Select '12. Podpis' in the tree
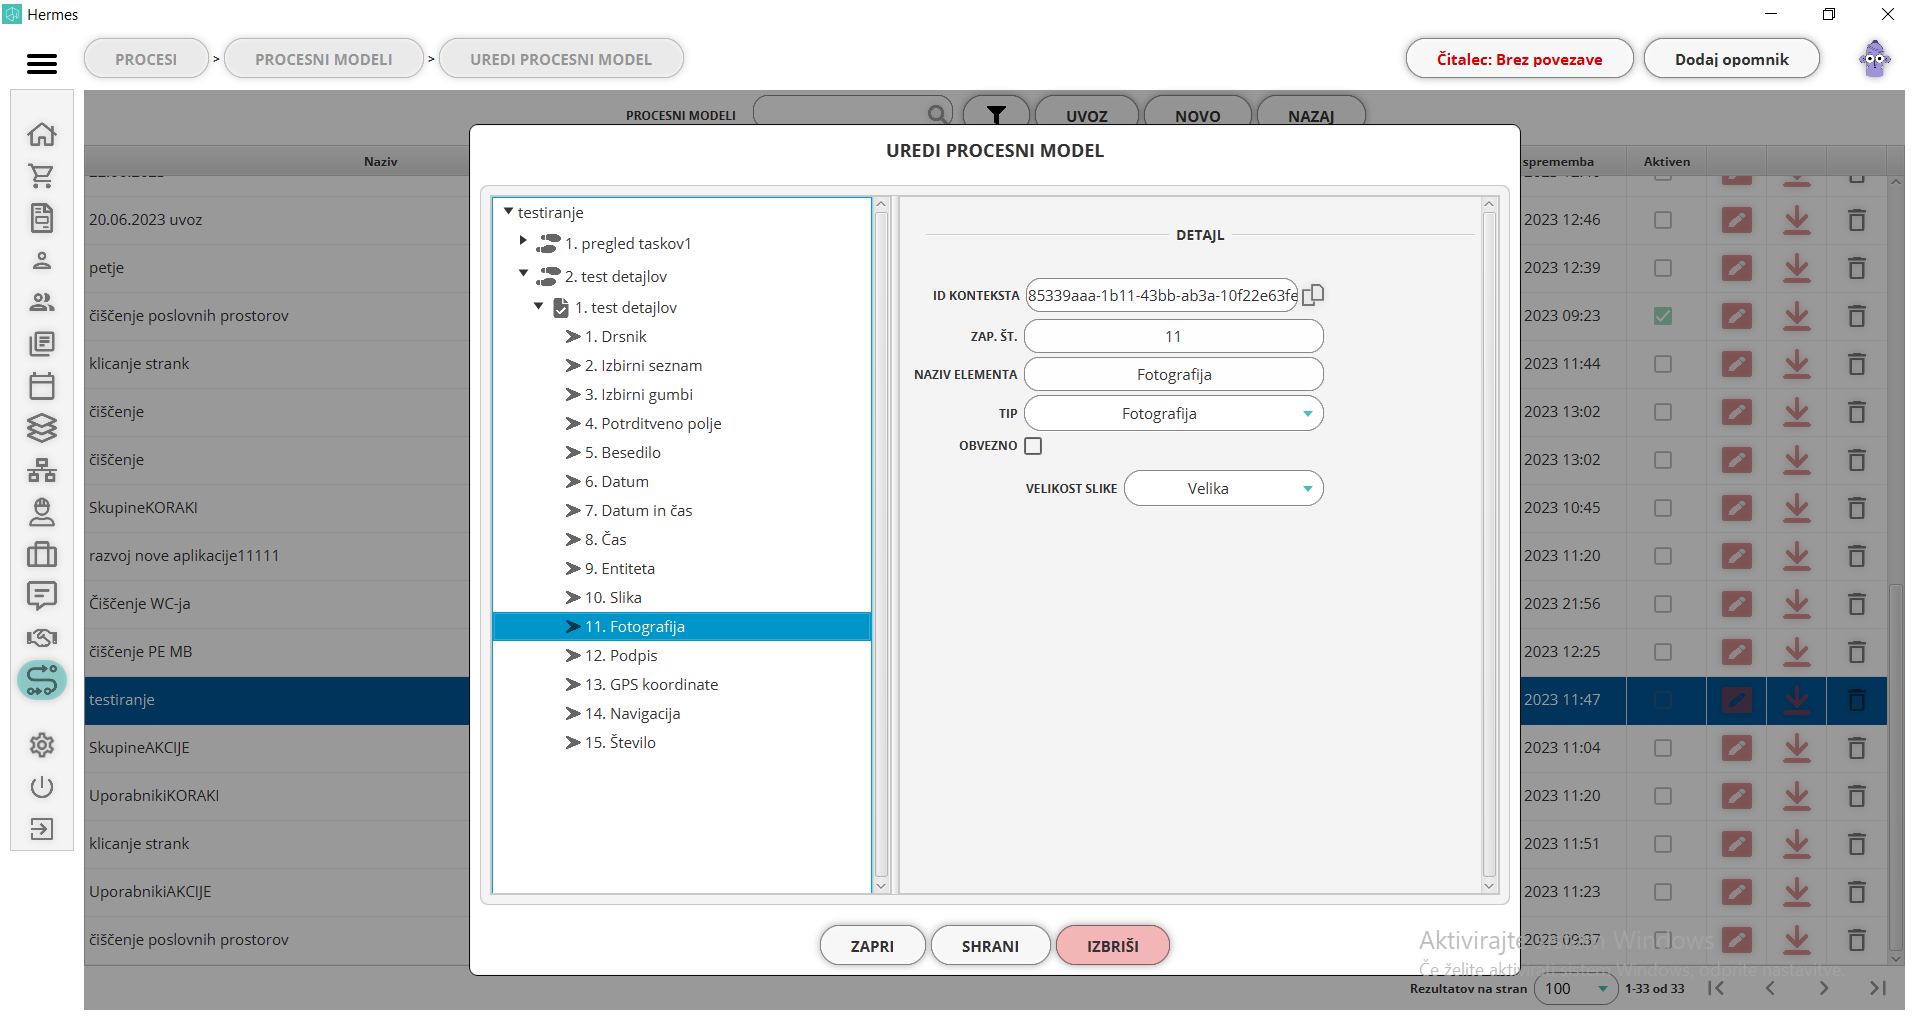Image resolution: width=1916 pixels, height=1028 pixels. click(x=621, y=656)
